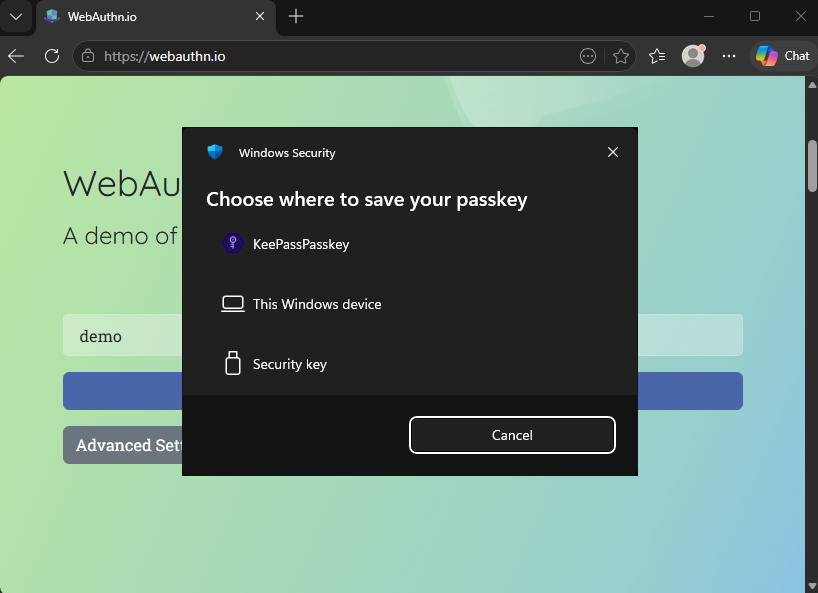Image resolution: width=818 pixels, height=593 pixels.
Task: Open Settings and more menu
Action: pyautogui.click(x=729, y=56)
